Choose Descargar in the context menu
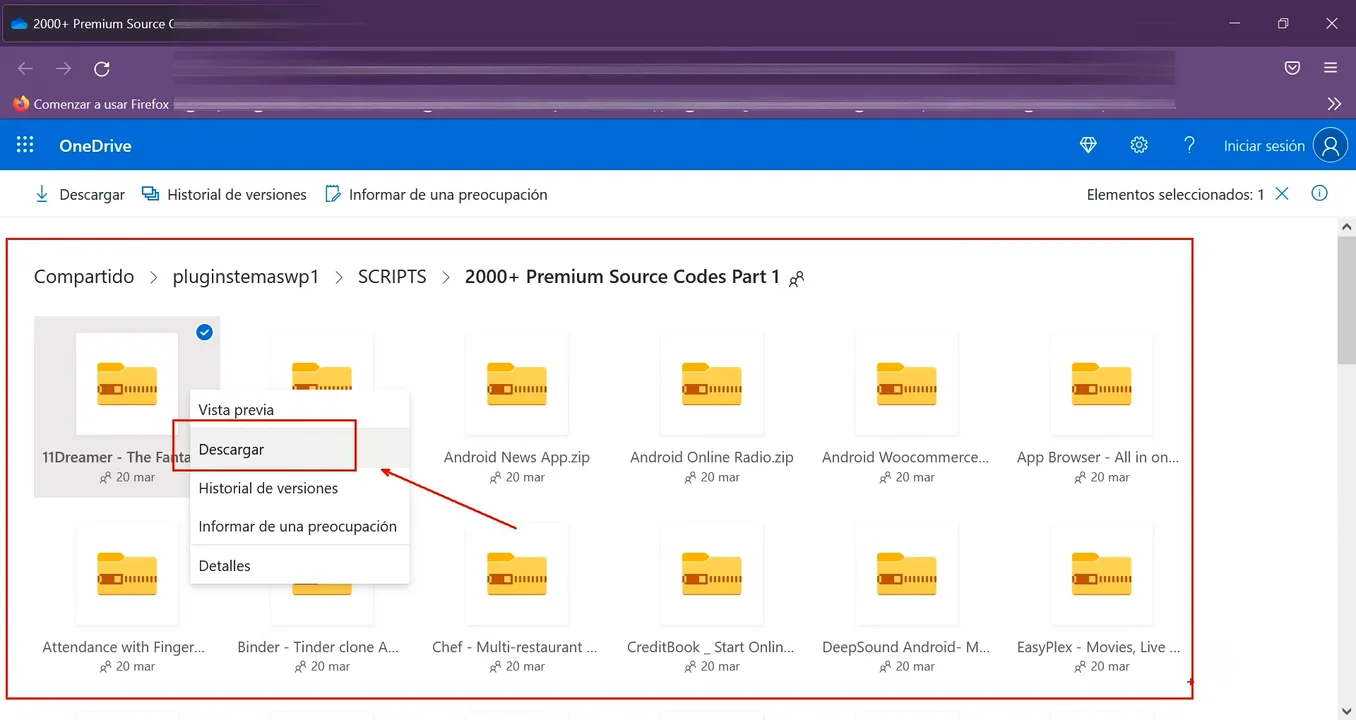The height and width of the screenshot is (720, 1356). pyautogui.click(x=300, y=449)
